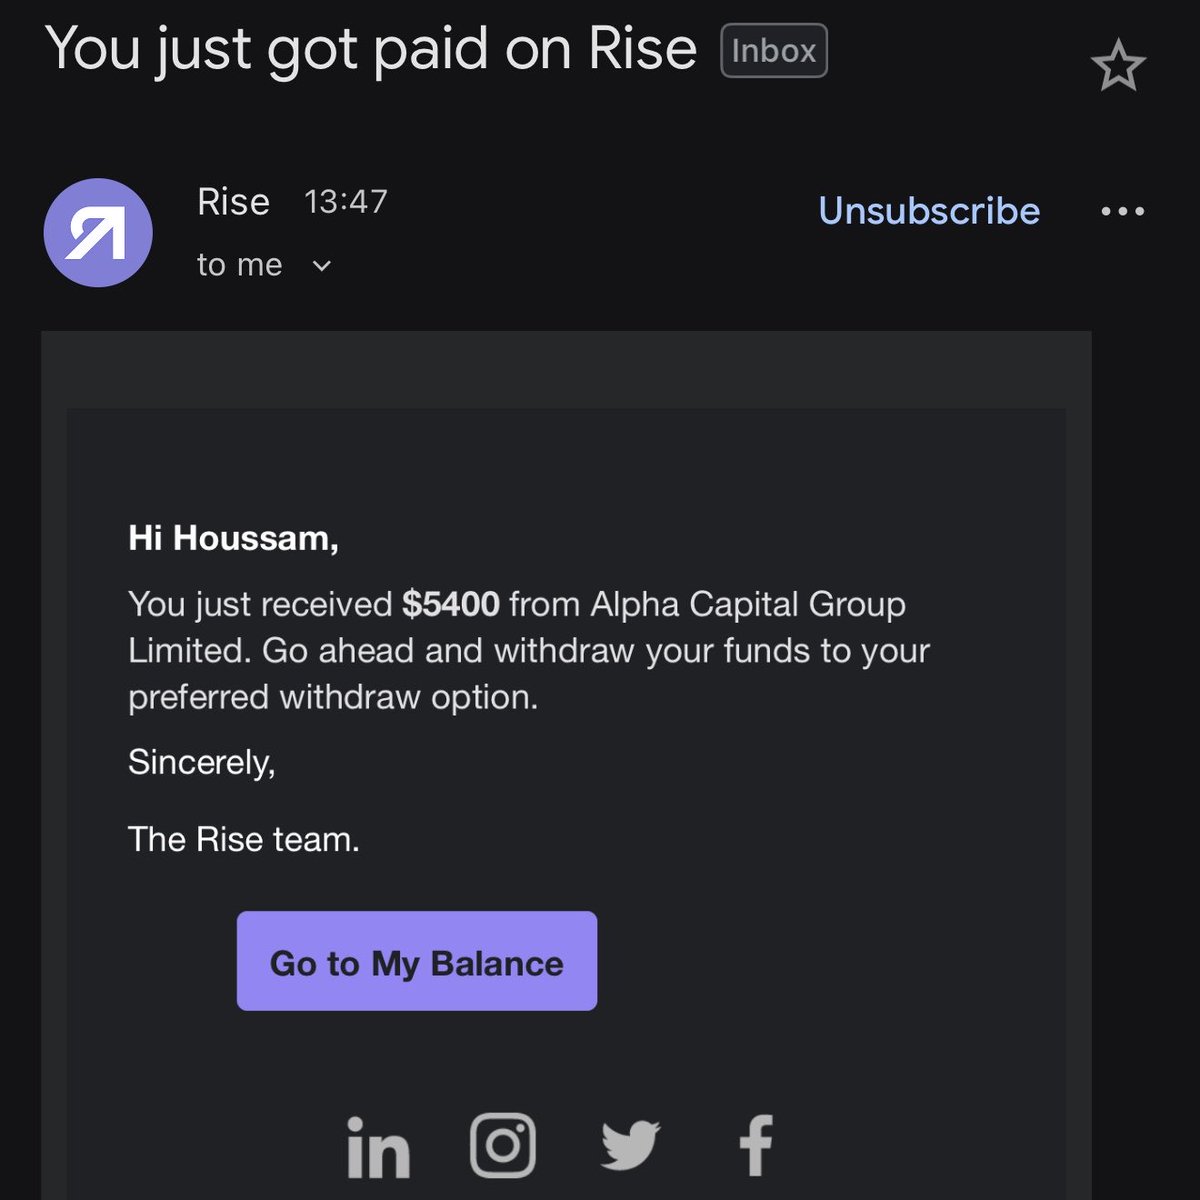Tap the 'Sincerely,' line
This screenshot has height=1200, width=1200.
coord(201,763)
